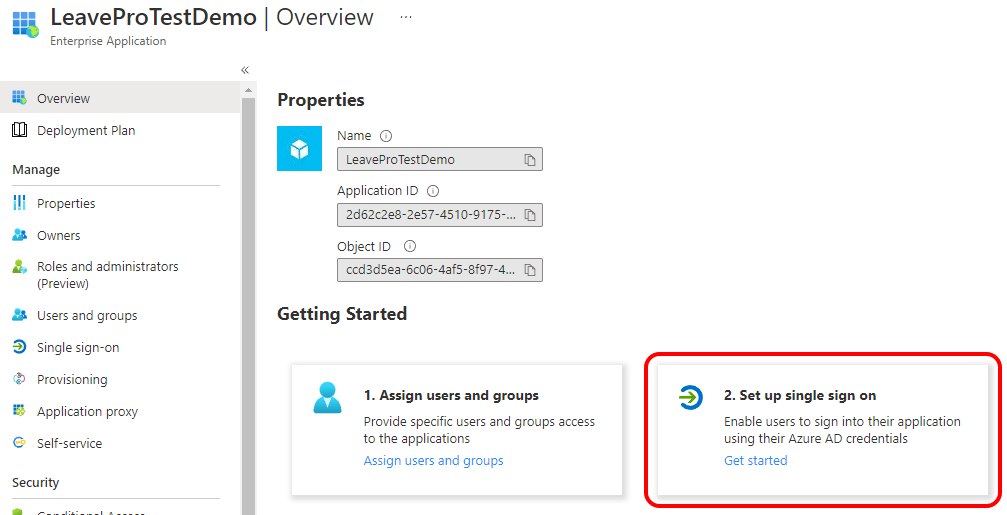Click the Deployment Plan book icon

tap(19, 130)
